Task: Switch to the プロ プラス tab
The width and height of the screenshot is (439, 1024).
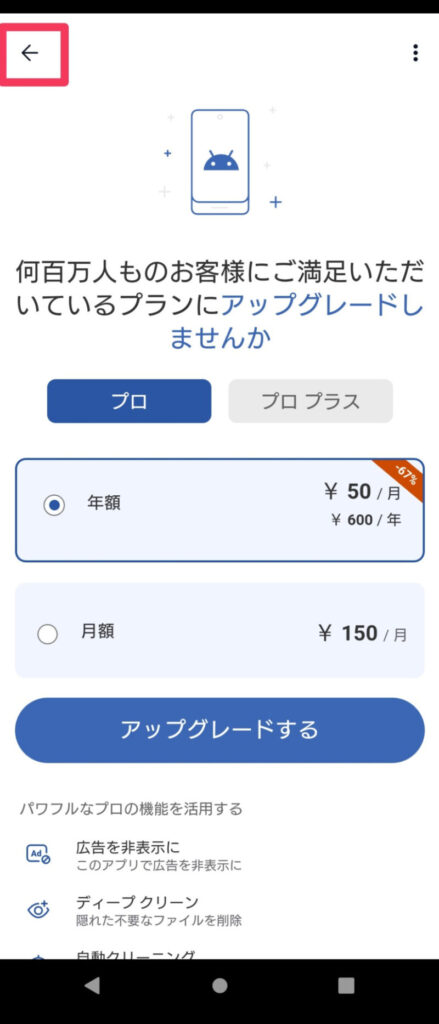Action: [x=311, y=401]
